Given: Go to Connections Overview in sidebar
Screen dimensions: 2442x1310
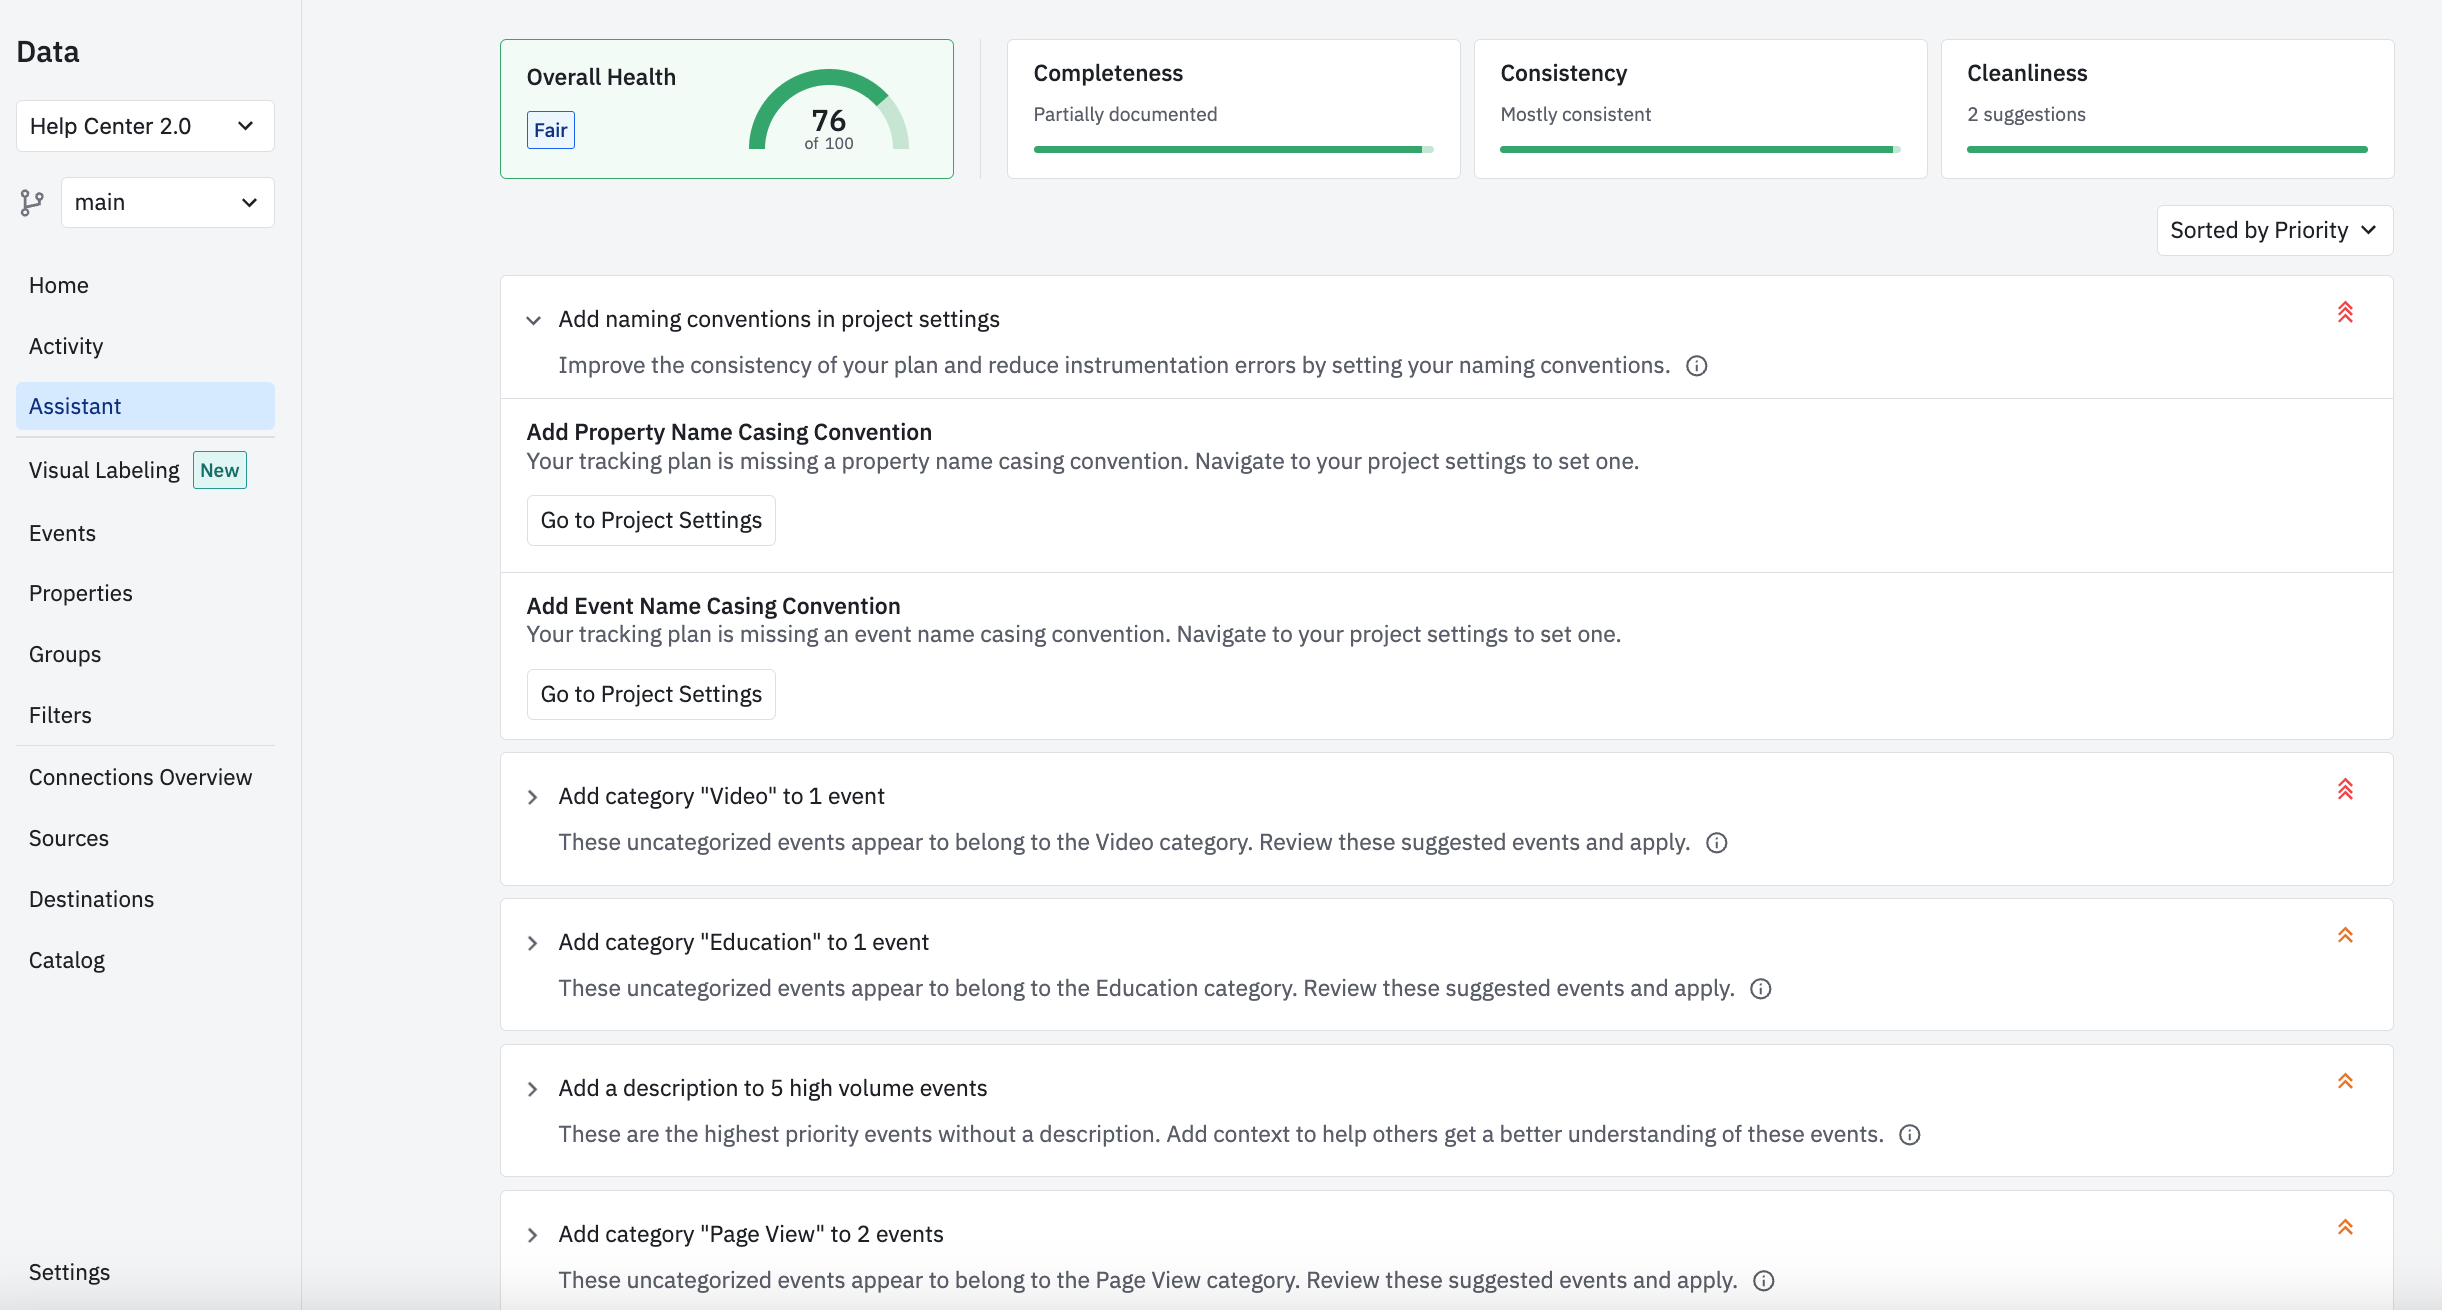Looking at the screenshot, I should (x=140, y=777).
